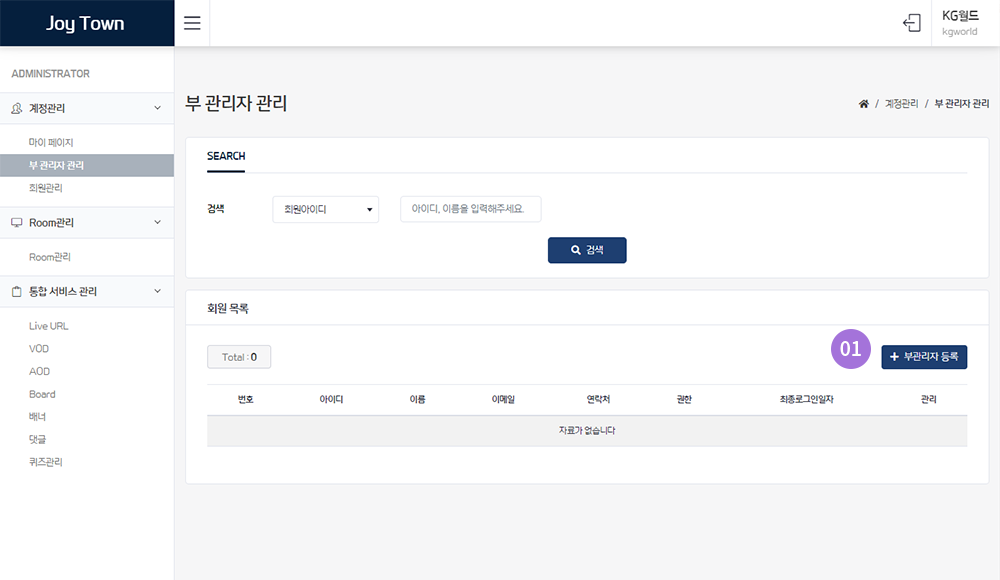
Task: Click the 계정관리 breadcrumb link
Action: [x=900, y=104]
